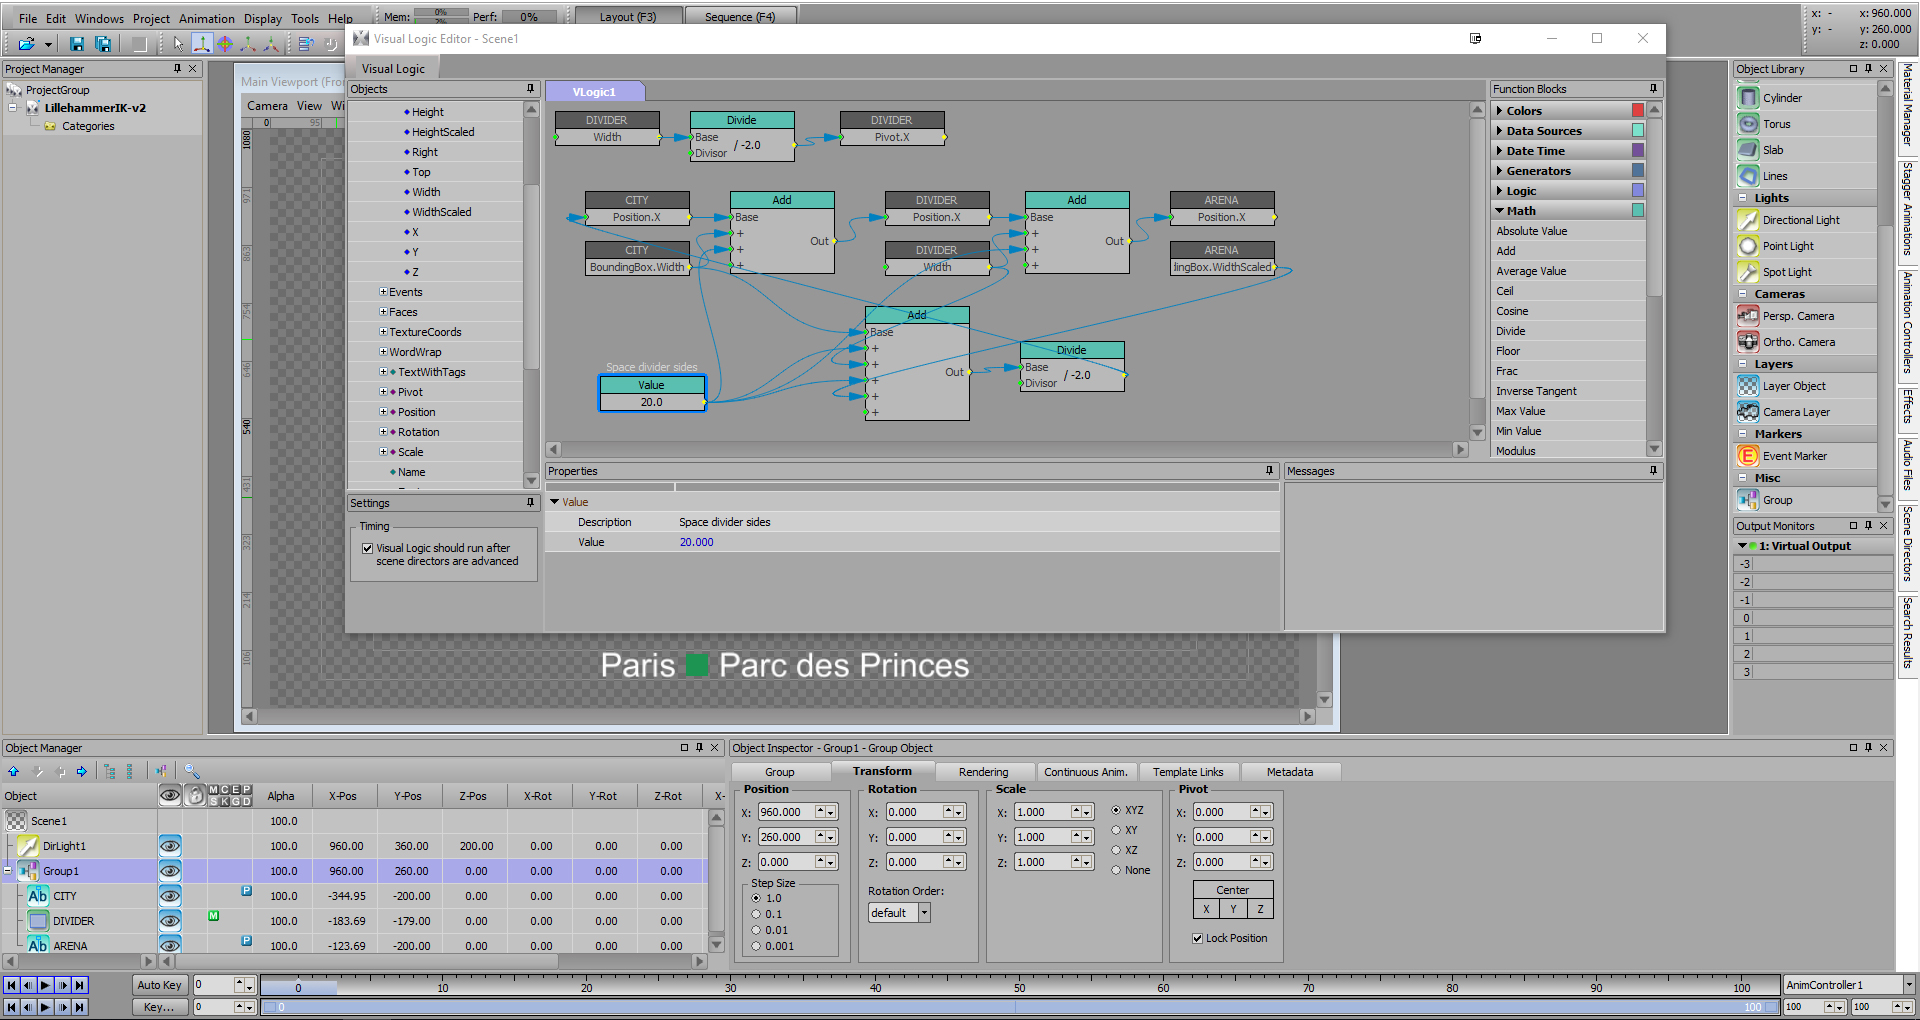Expand the Events node in Objects tree
This screenshot has height=1020, width=1920.
pos(383,292)
